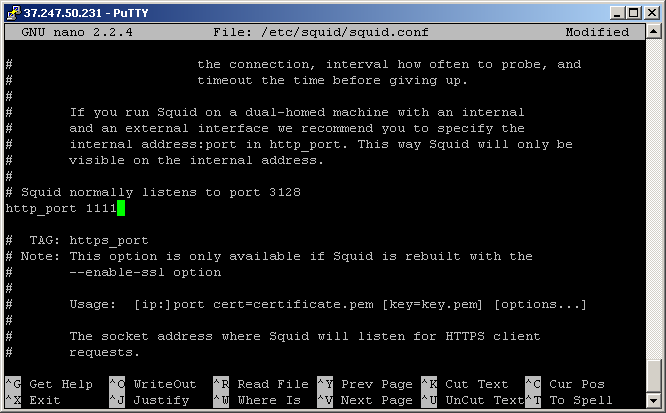The image size is (666, 413).
Task: Click the green cursor after 1111
Action: [121, 208]
